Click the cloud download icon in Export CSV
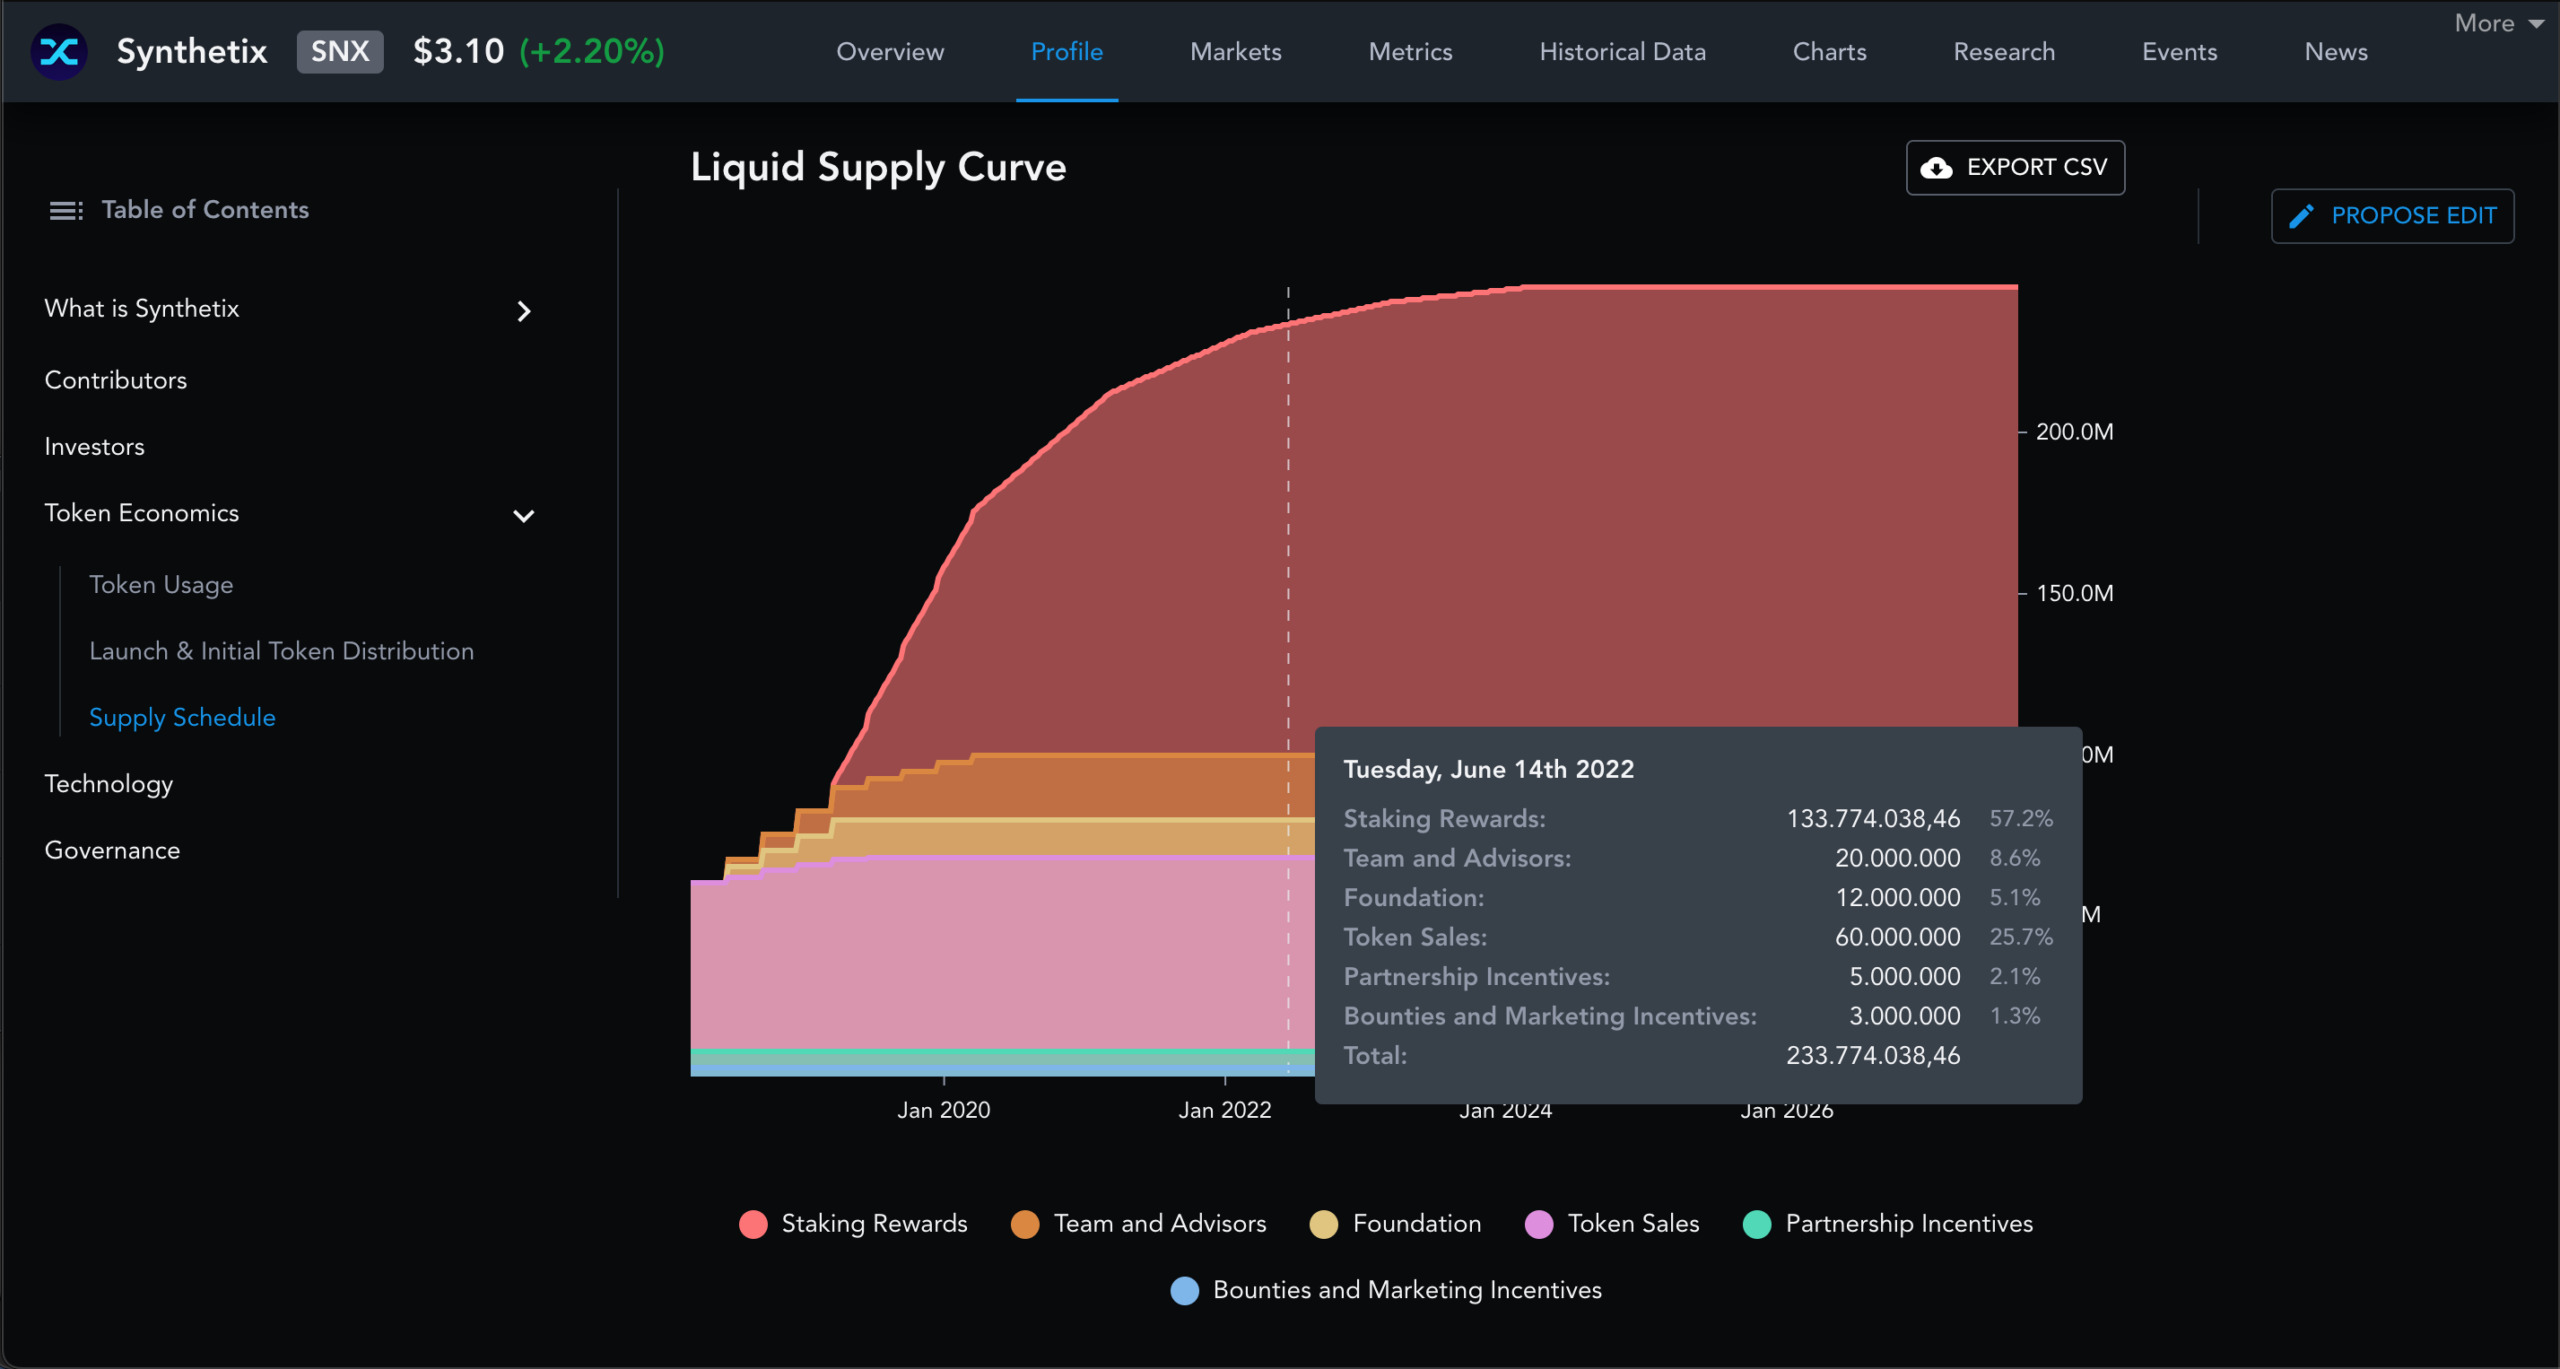This screenshot has width=2560, height=1369. click(x=1937, y=168)
